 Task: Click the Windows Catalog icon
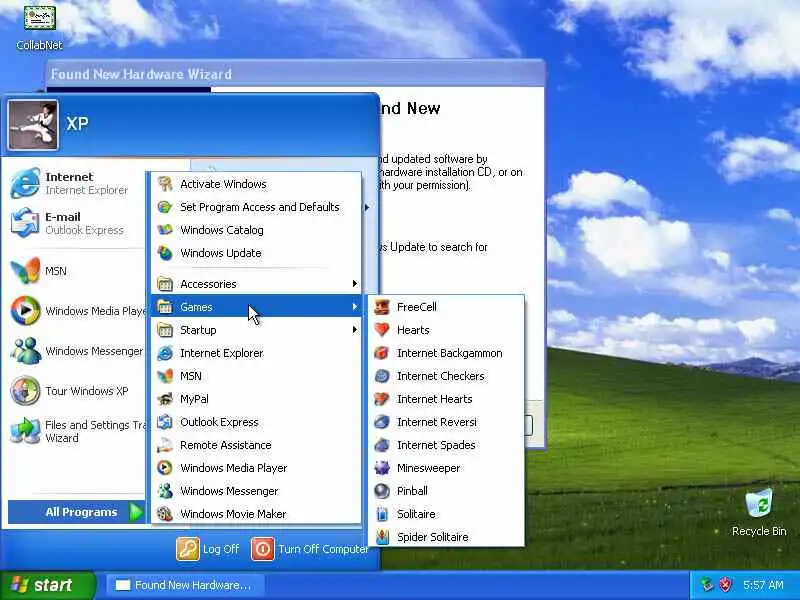point(165,230)
